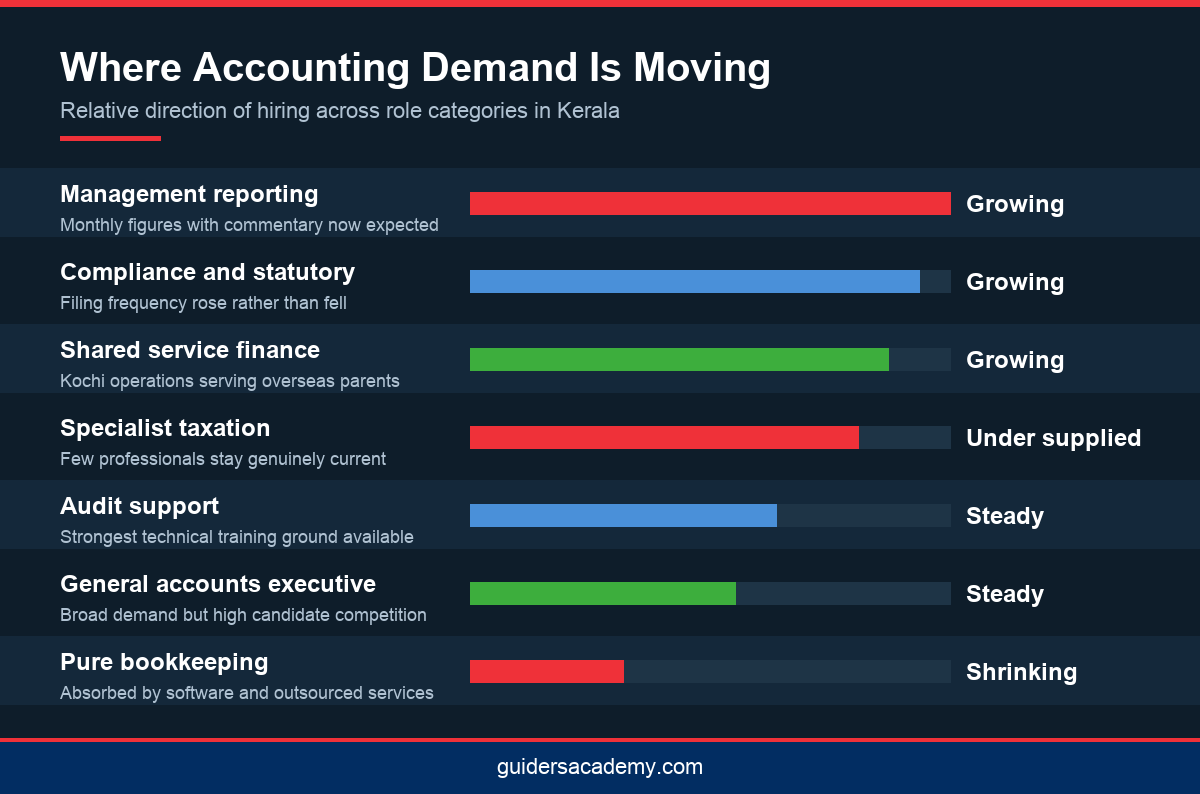
Task: Click the Specialist taxation red bar
Action: pyautogui.click(x=664, y=438)
